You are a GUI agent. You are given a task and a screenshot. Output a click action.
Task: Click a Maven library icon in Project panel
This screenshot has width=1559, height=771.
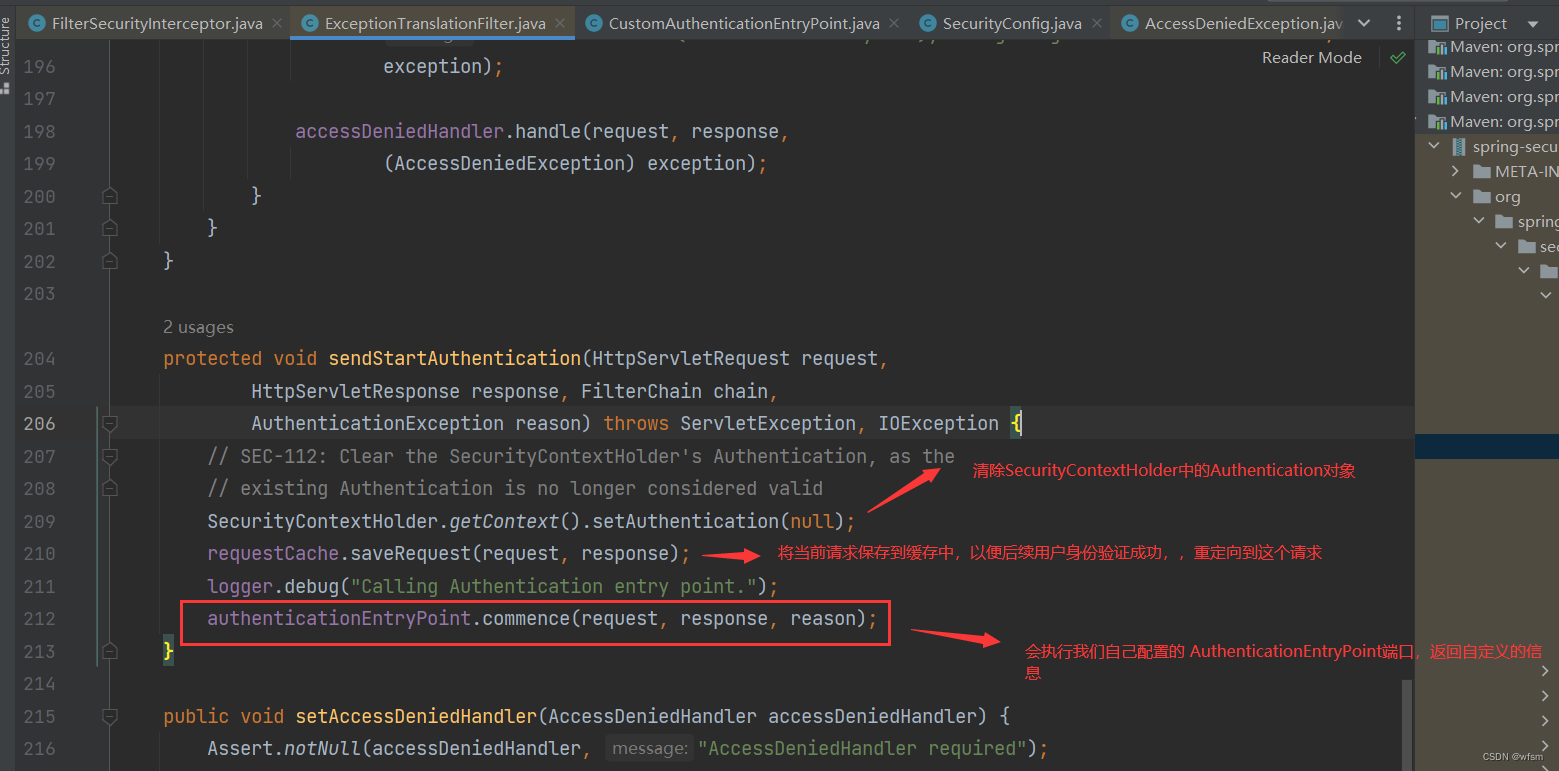[1437, 47]
